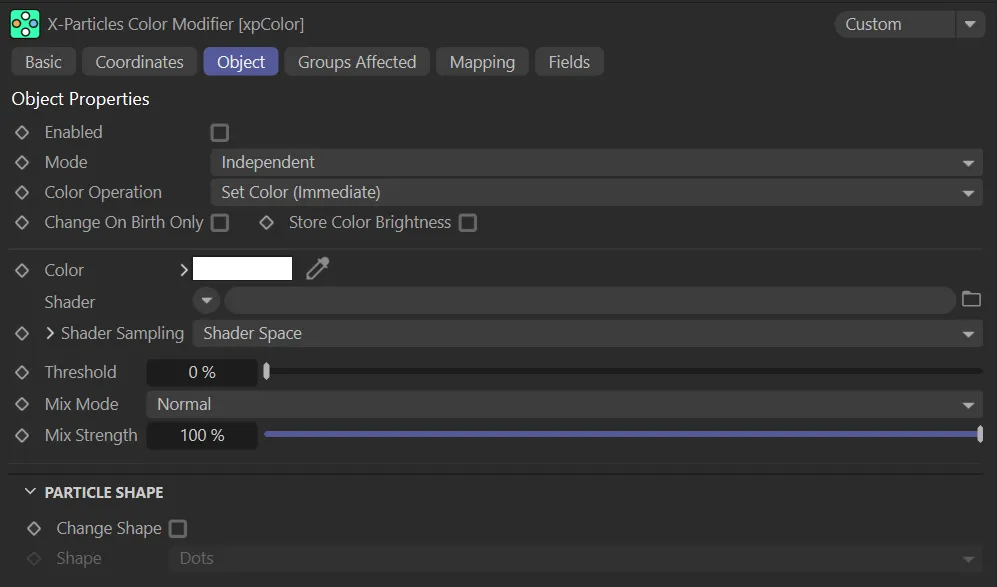Click the white Color swatch

242,269
